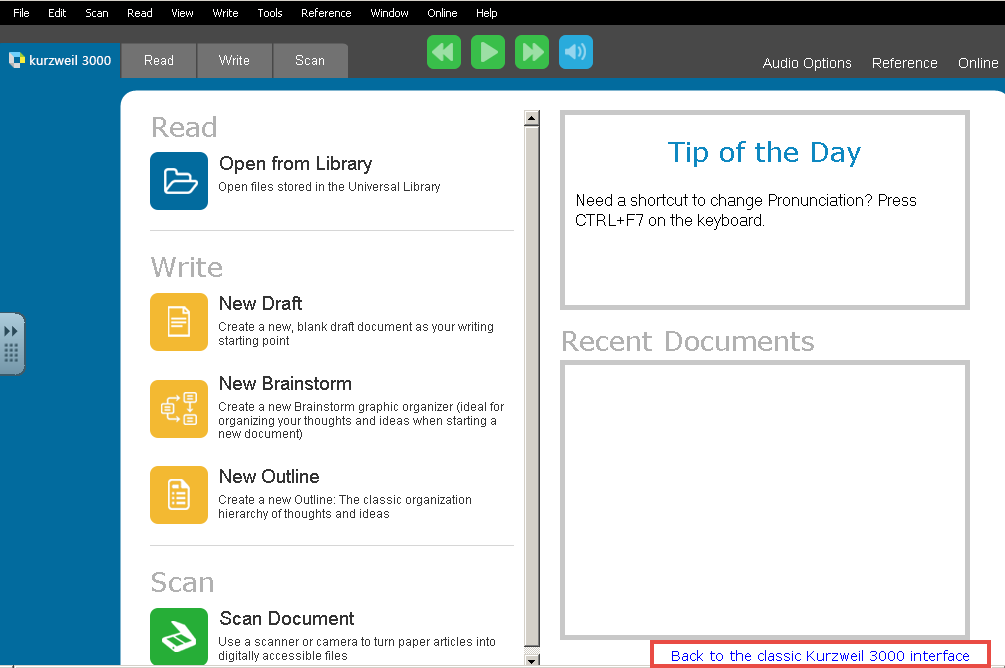The height and width of the screenshot is (668, 1005).
Task: Open the View menu
Action: pyautogui.click(x=182, y=13)
